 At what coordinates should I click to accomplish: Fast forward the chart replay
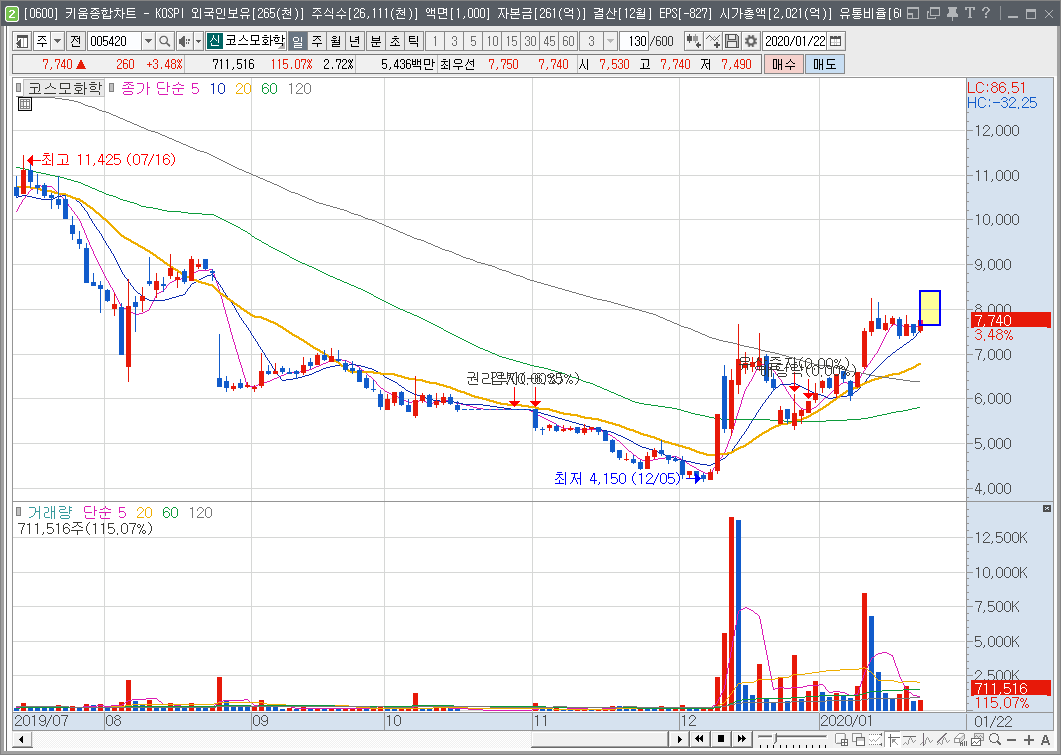[742, 739]
